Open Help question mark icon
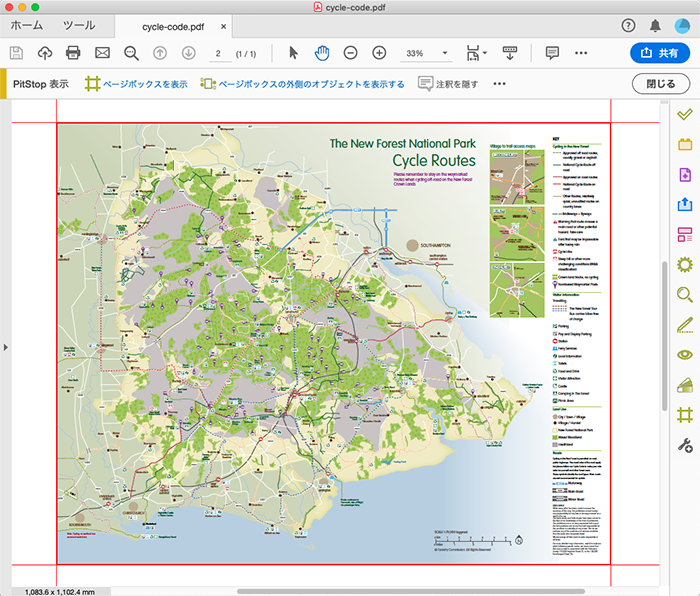 tap(628, 26)
